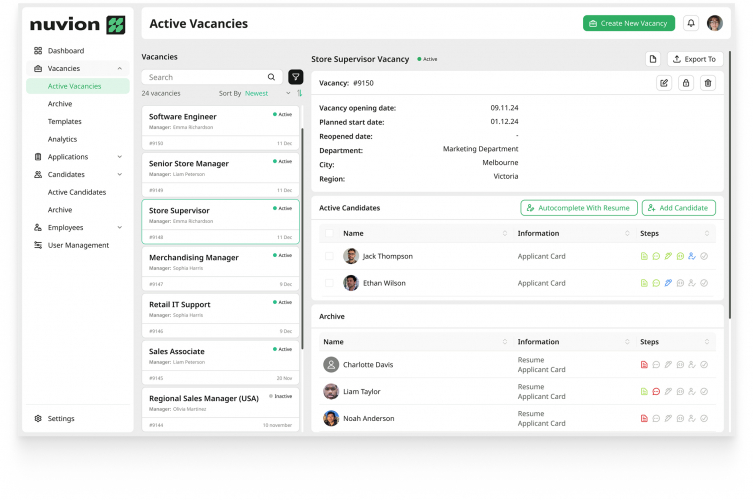Sort active candidates by Information column arrows

click(x=627, y=233)
